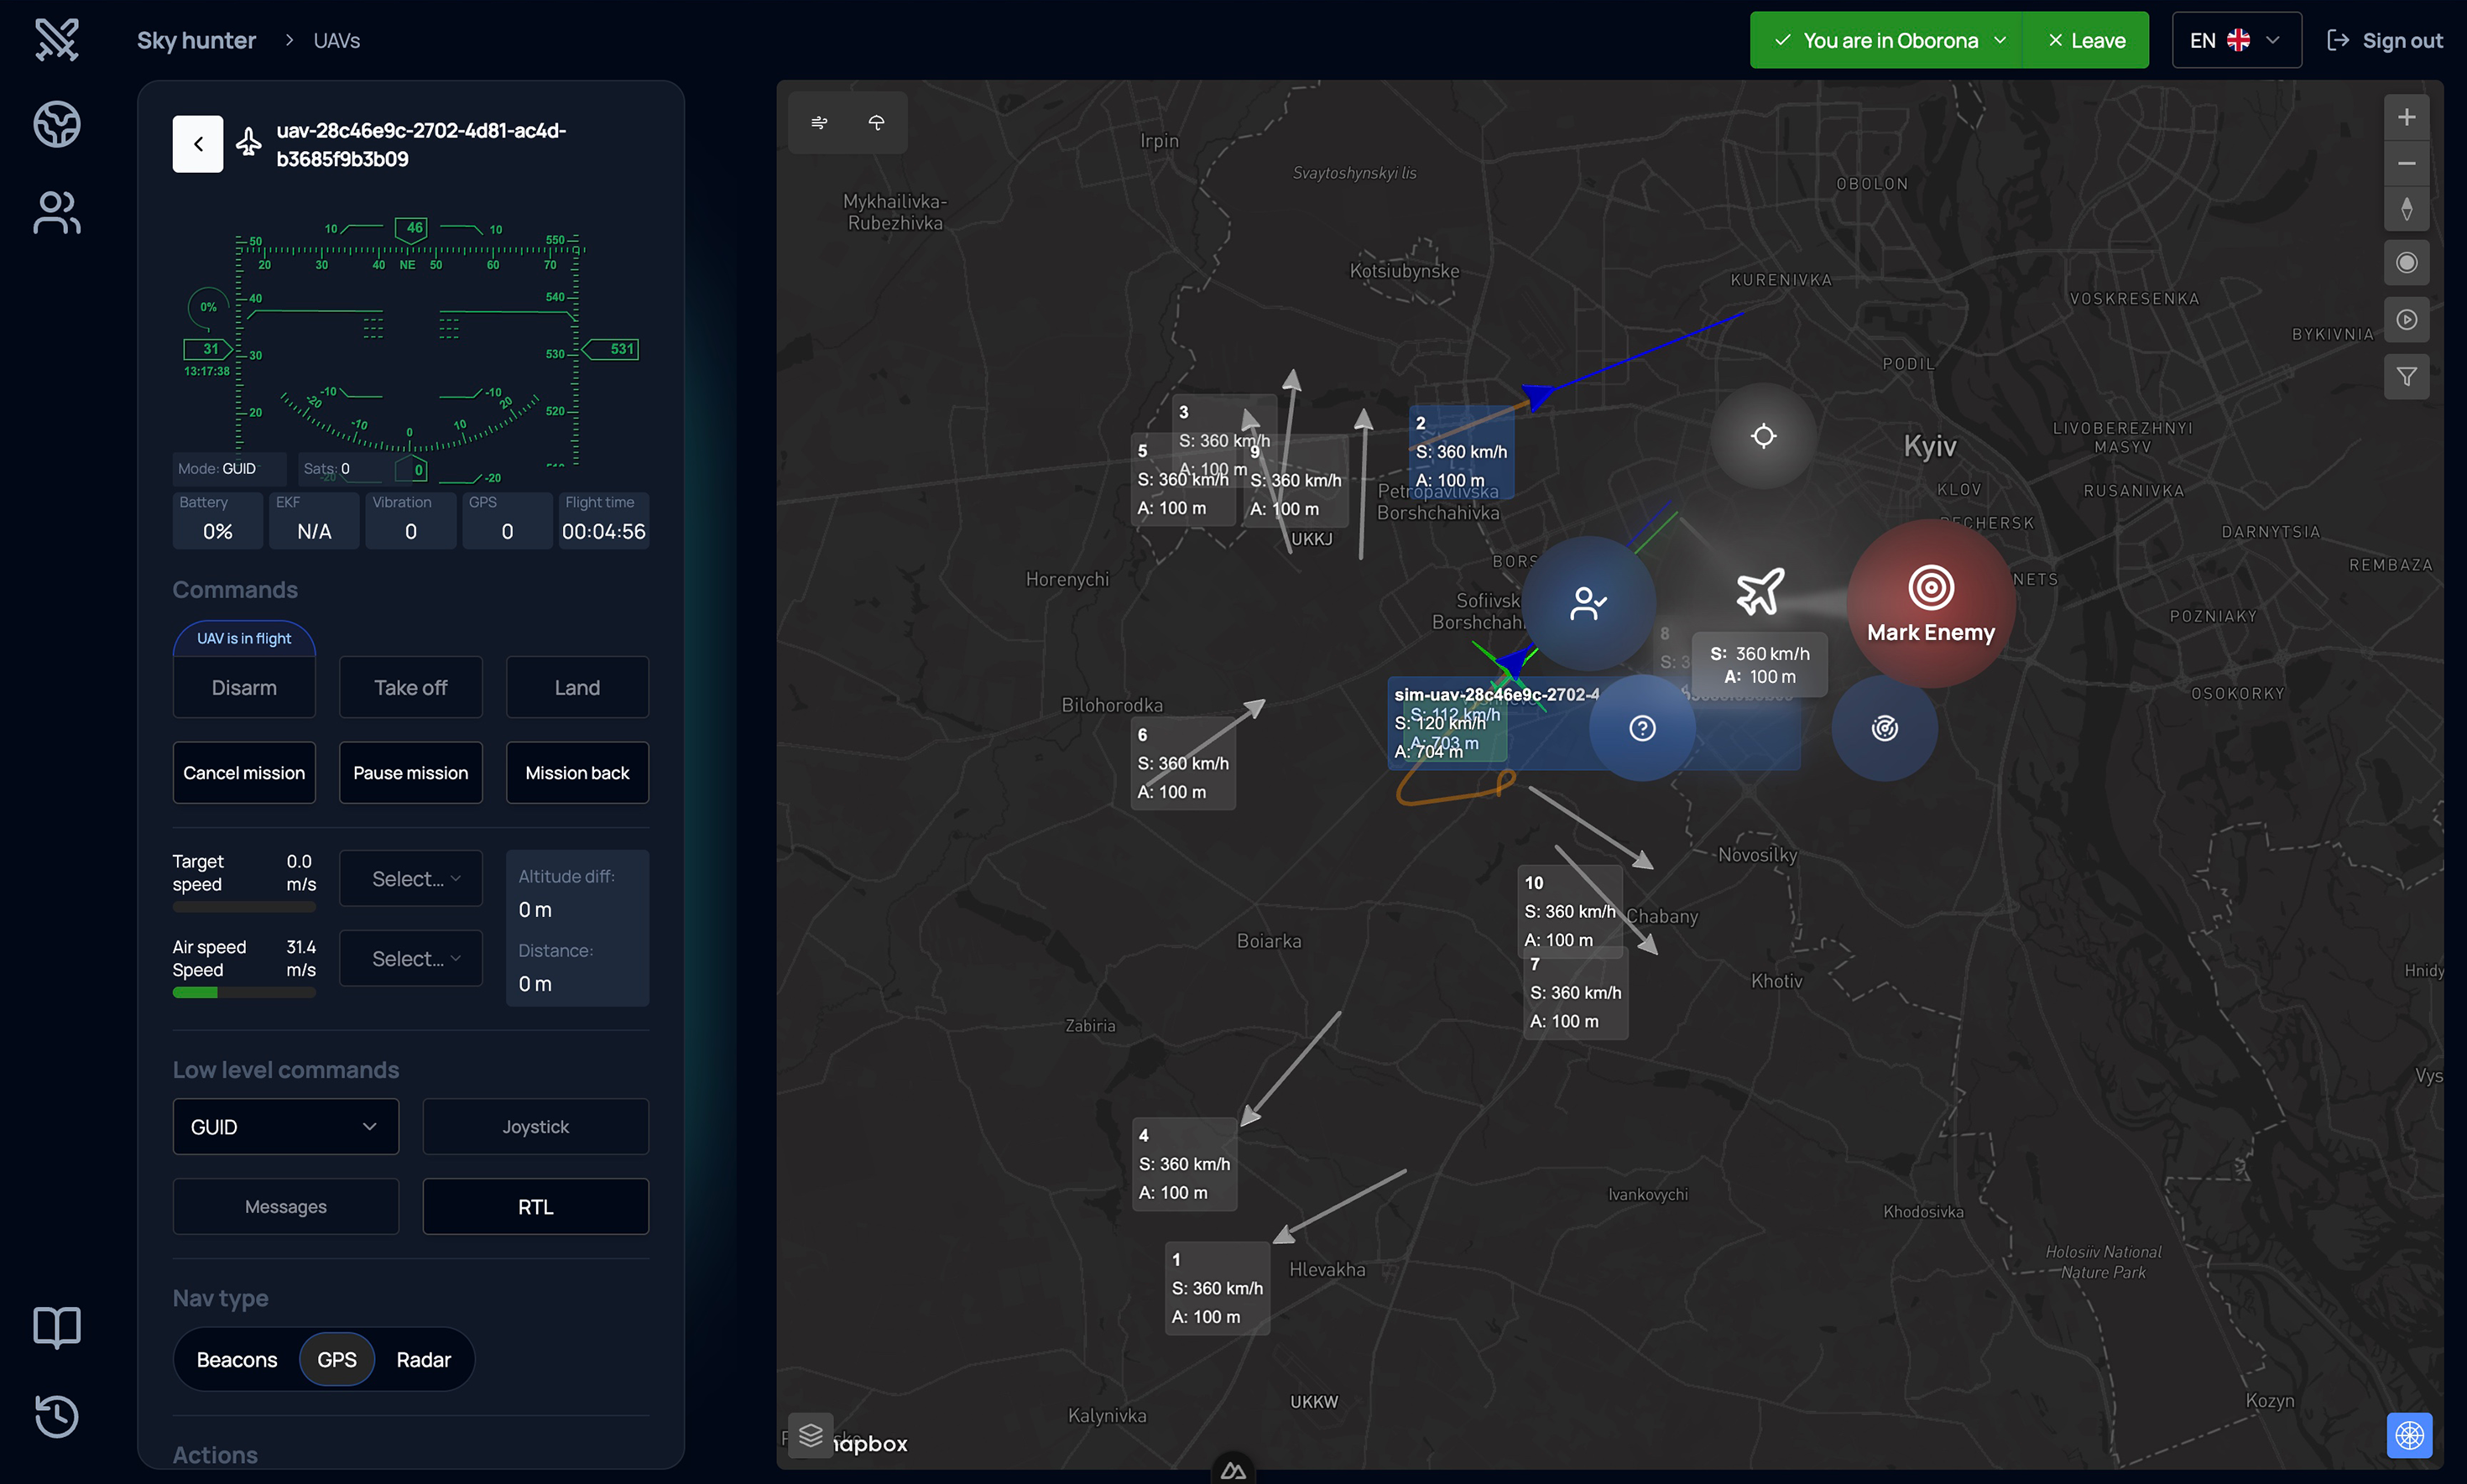The width and height of the screenshot is (2467, 1484).
Task: Click the map filter funnel icon
Action: point(2406,377)
